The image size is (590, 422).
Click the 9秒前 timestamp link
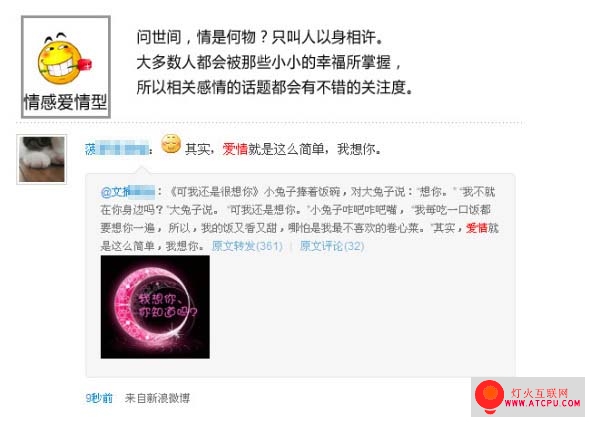click(x=99, y=398)
